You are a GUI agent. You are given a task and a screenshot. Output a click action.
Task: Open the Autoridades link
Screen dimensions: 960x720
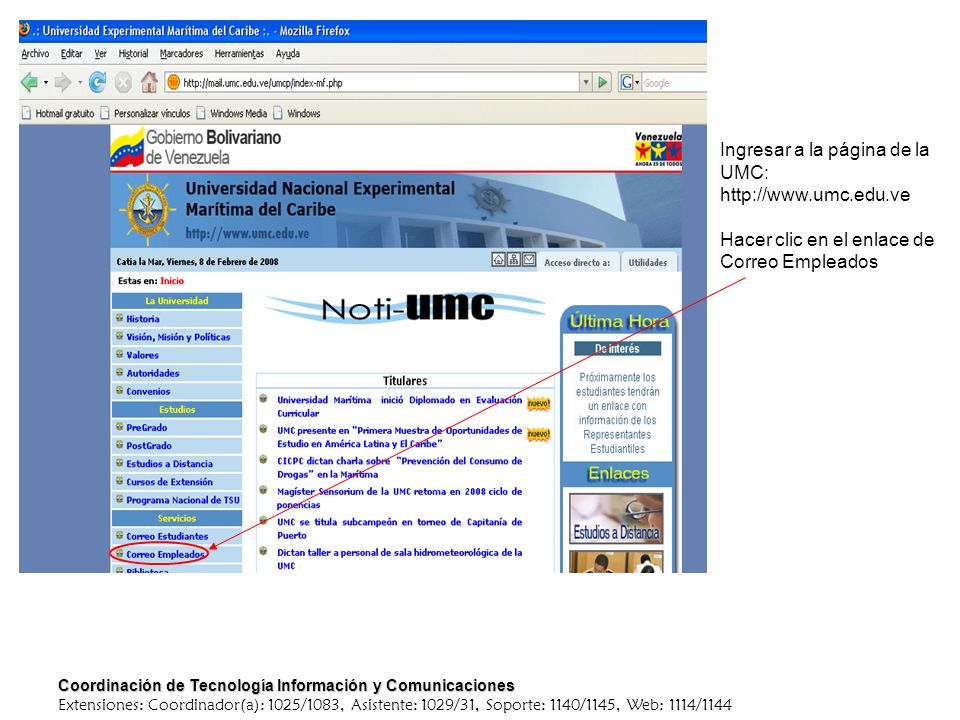tap(152, 373)
